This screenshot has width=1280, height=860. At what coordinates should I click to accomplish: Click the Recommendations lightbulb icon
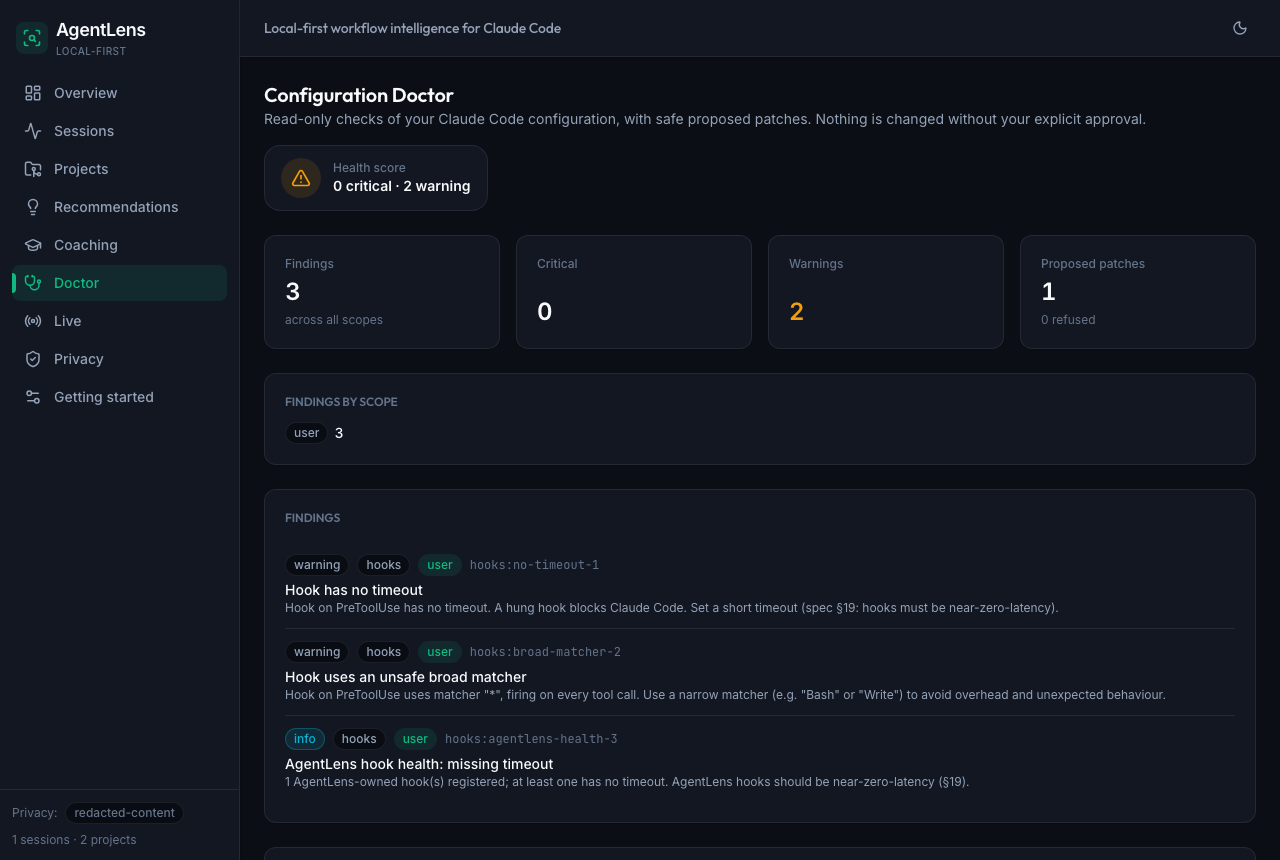point(33,207)
